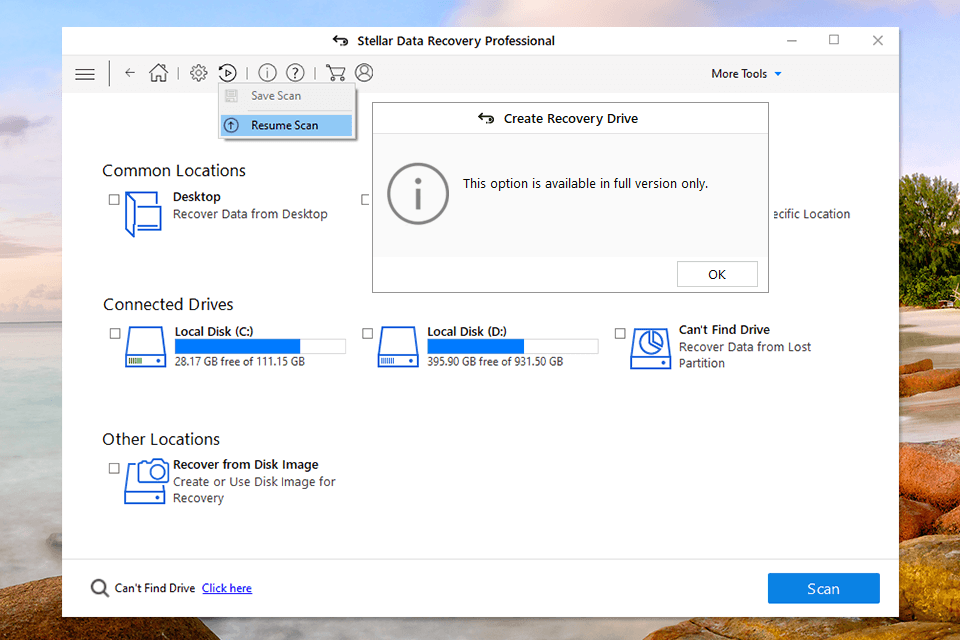Open the information (i) toolbar icon
The height and width of the screenshot is (640, 960).
coord(267,73)
